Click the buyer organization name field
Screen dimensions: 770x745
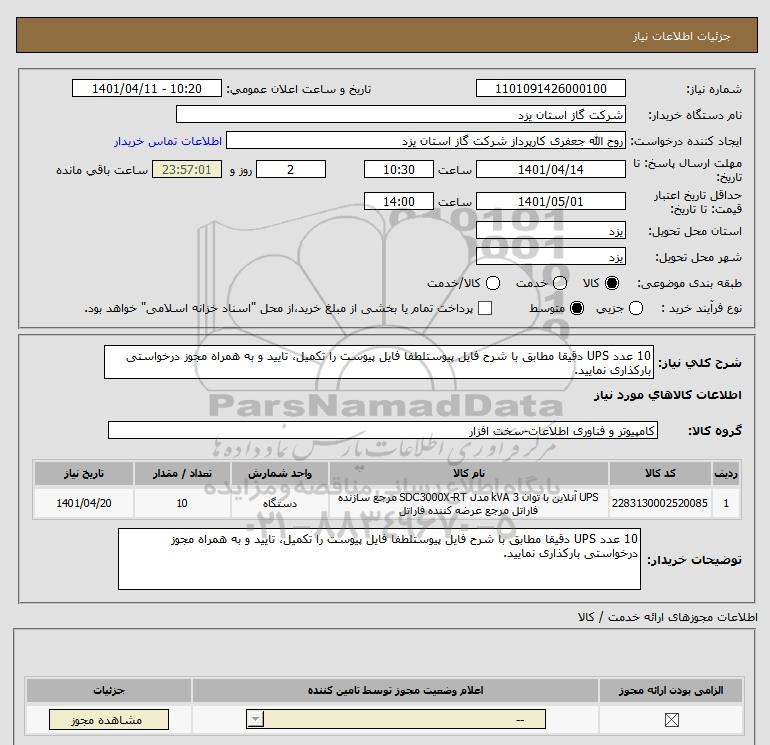(401, 114)
